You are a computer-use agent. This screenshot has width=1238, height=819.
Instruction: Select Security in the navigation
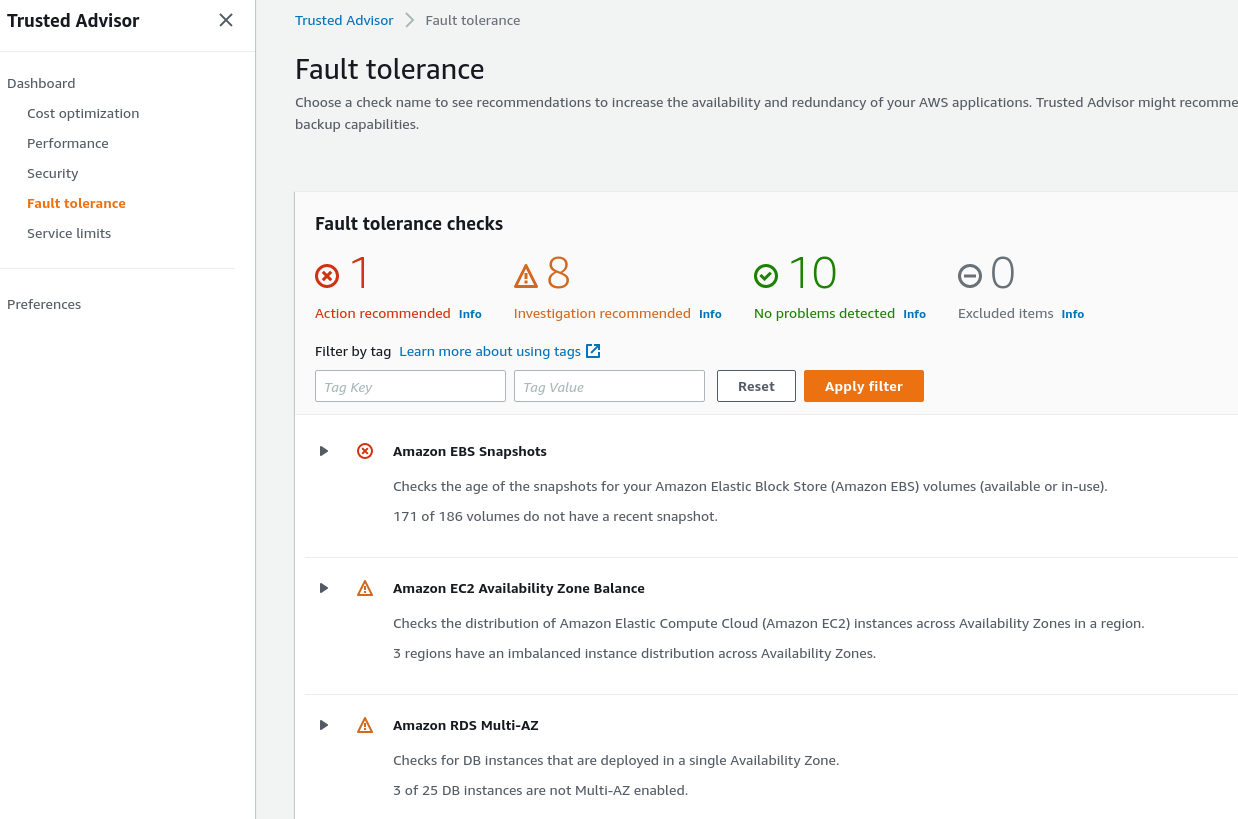click(x=52, y=173)
